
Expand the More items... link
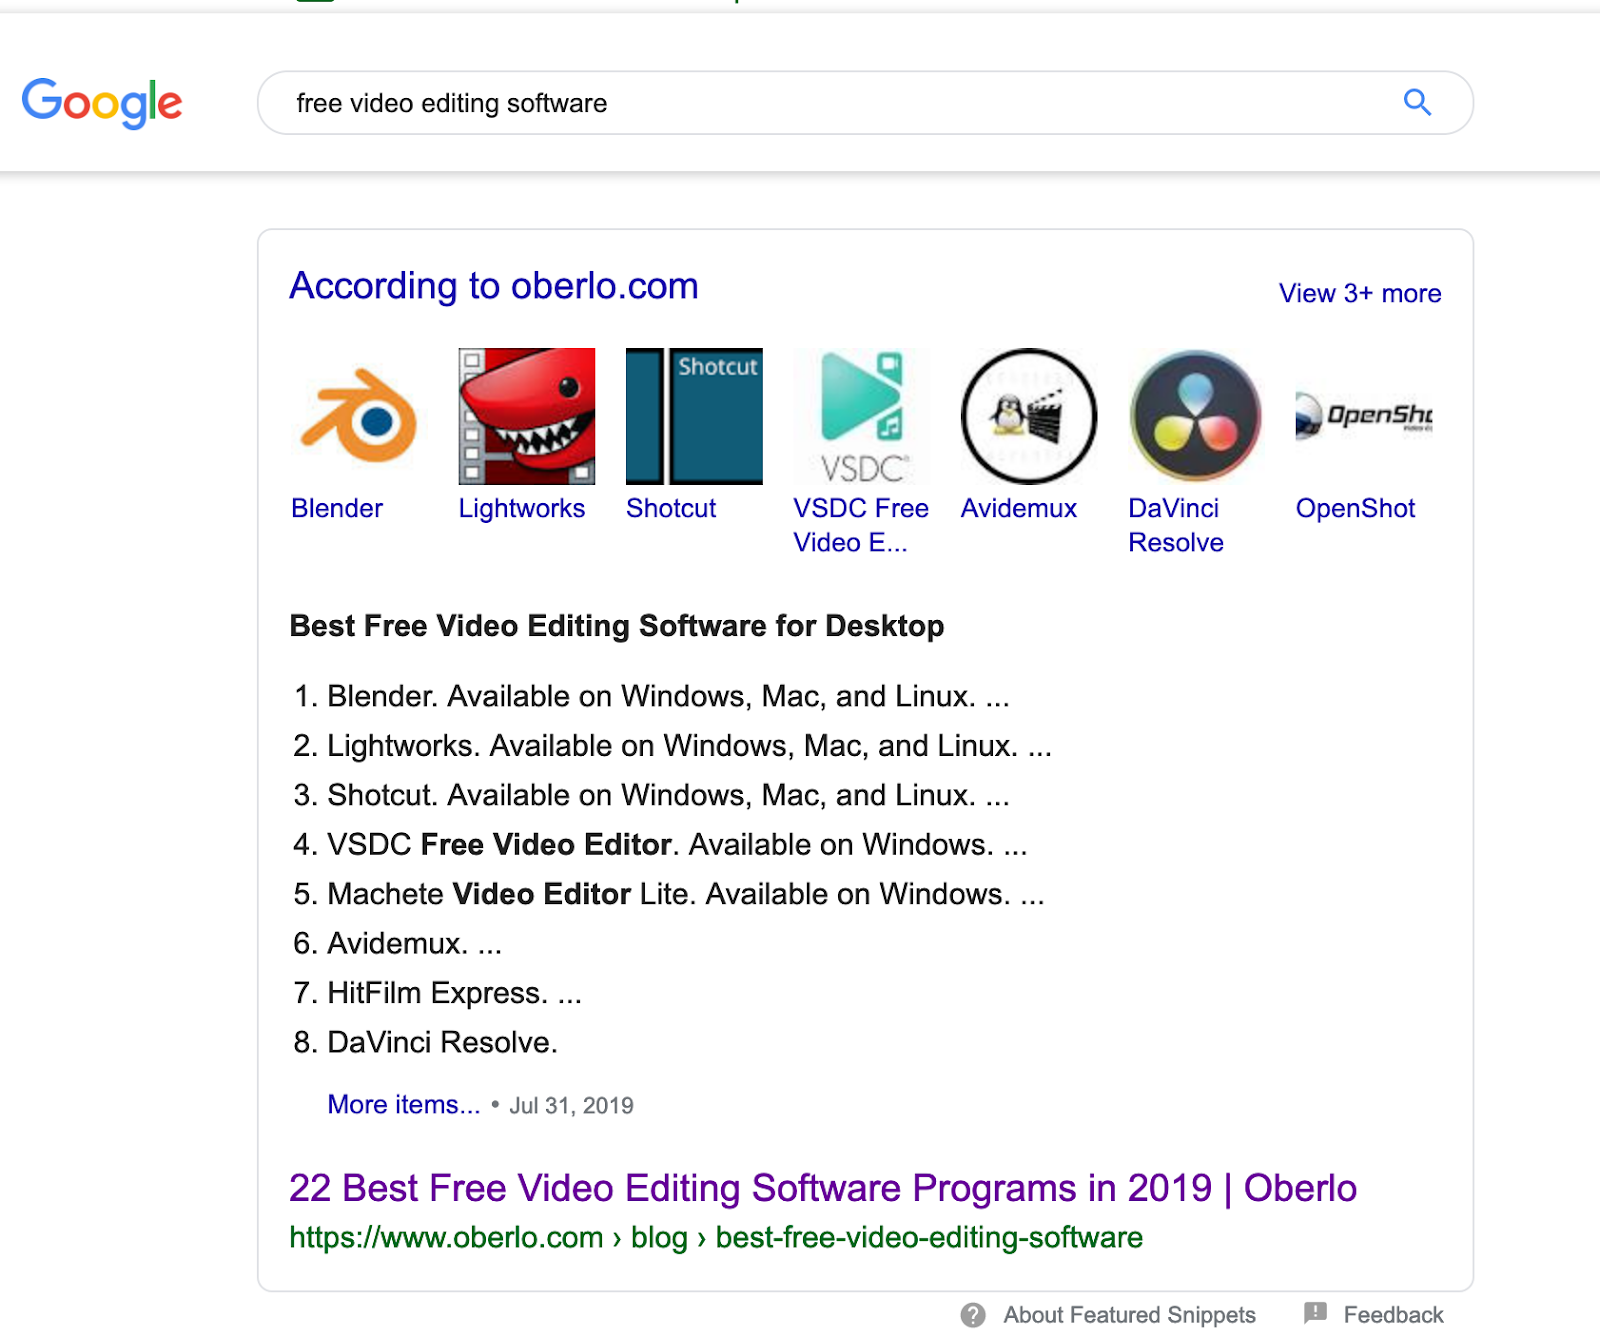click(404, 1104)
